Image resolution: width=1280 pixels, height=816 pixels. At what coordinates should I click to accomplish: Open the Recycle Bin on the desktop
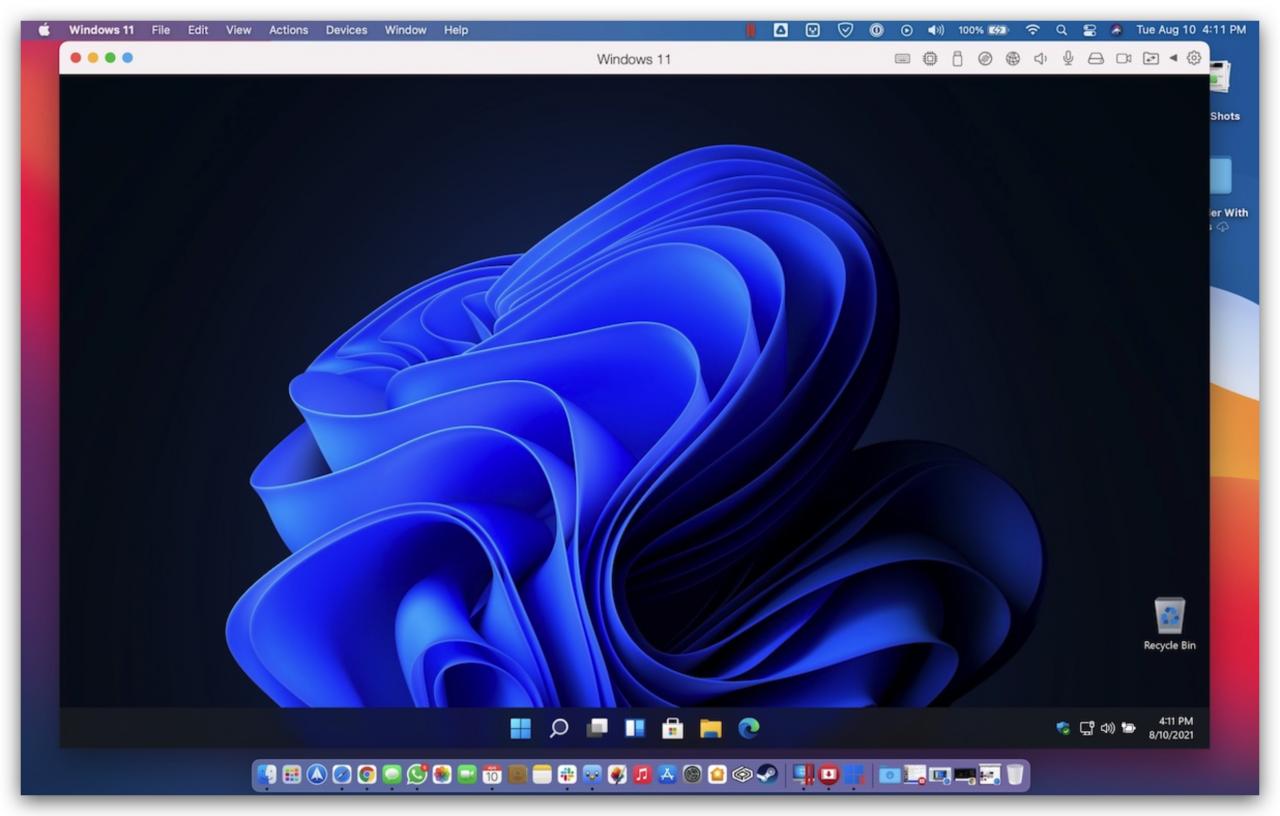click(1168, 615)
